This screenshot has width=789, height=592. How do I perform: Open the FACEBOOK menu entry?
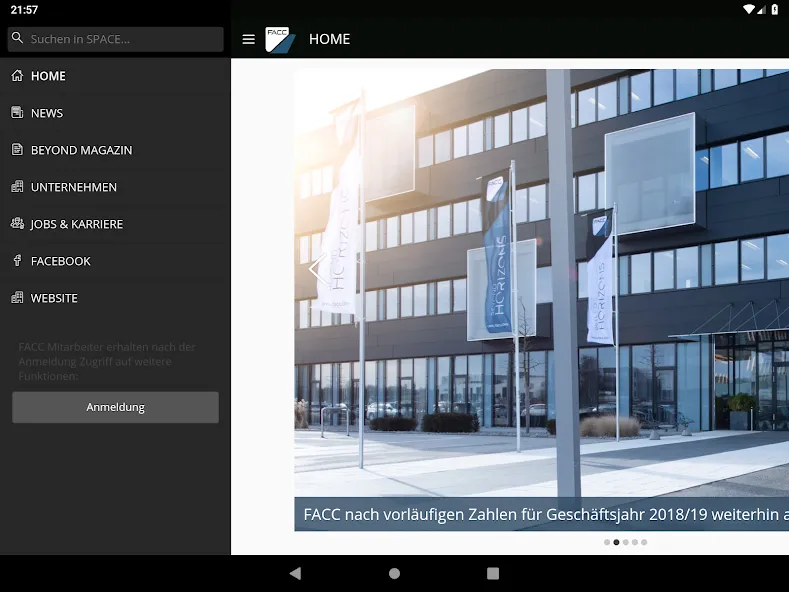[115, 261]
